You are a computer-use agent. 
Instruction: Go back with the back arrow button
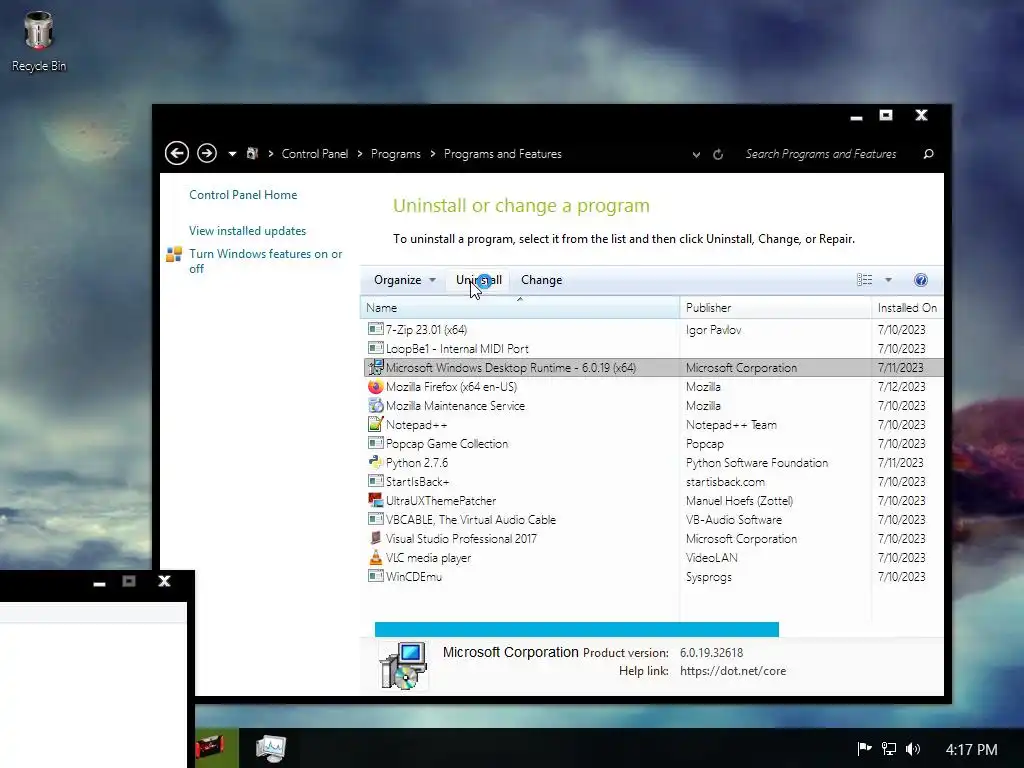(x=177, y=153)
